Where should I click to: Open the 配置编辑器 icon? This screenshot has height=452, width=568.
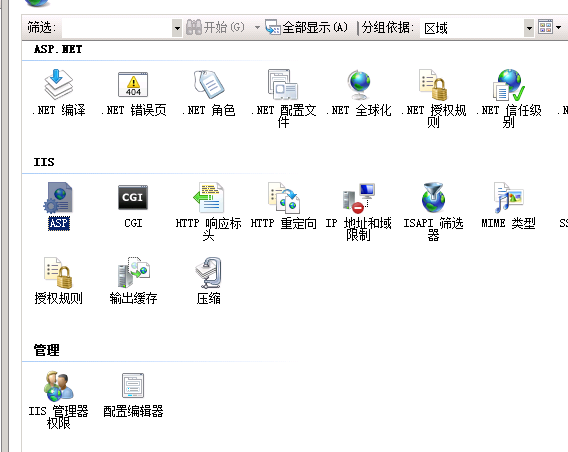(x=133, y=386)
